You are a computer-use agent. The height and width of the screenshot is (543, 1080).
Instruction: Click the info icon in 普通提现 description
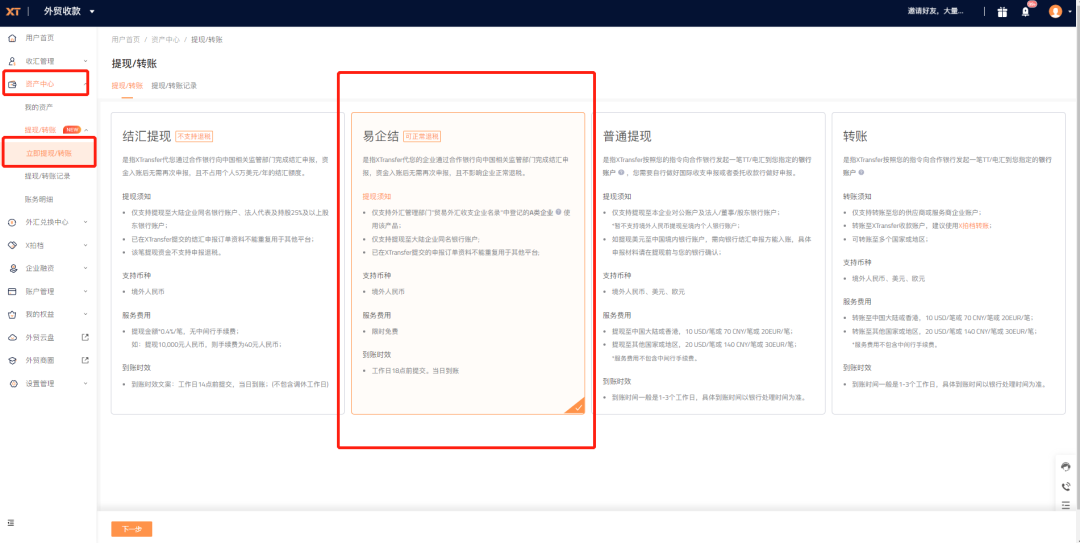tap(621, 173)
